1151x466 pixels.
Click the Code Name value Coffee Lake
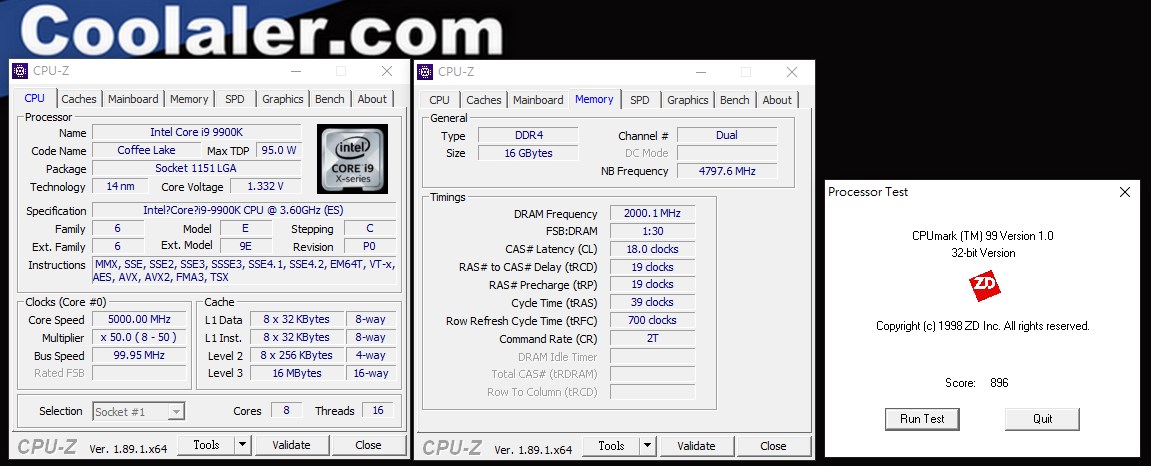(x=146, y=150)
